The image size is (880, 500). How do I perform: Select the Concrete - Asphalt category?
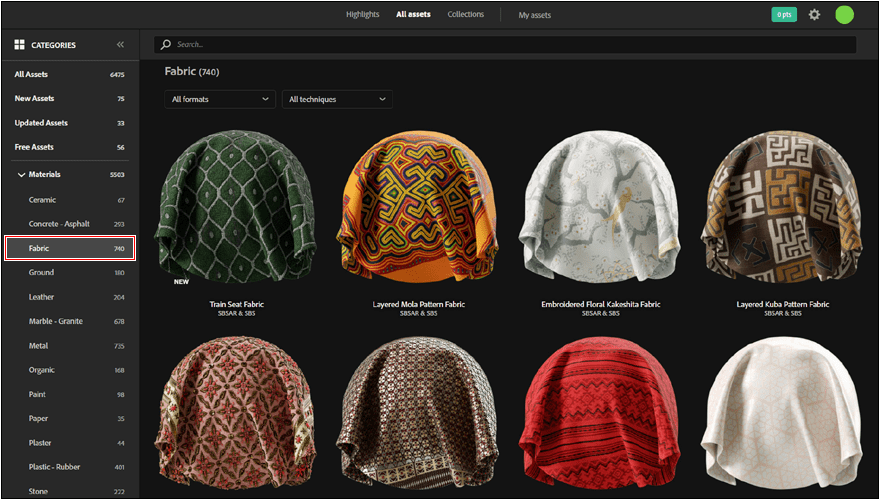coord(70,224)
